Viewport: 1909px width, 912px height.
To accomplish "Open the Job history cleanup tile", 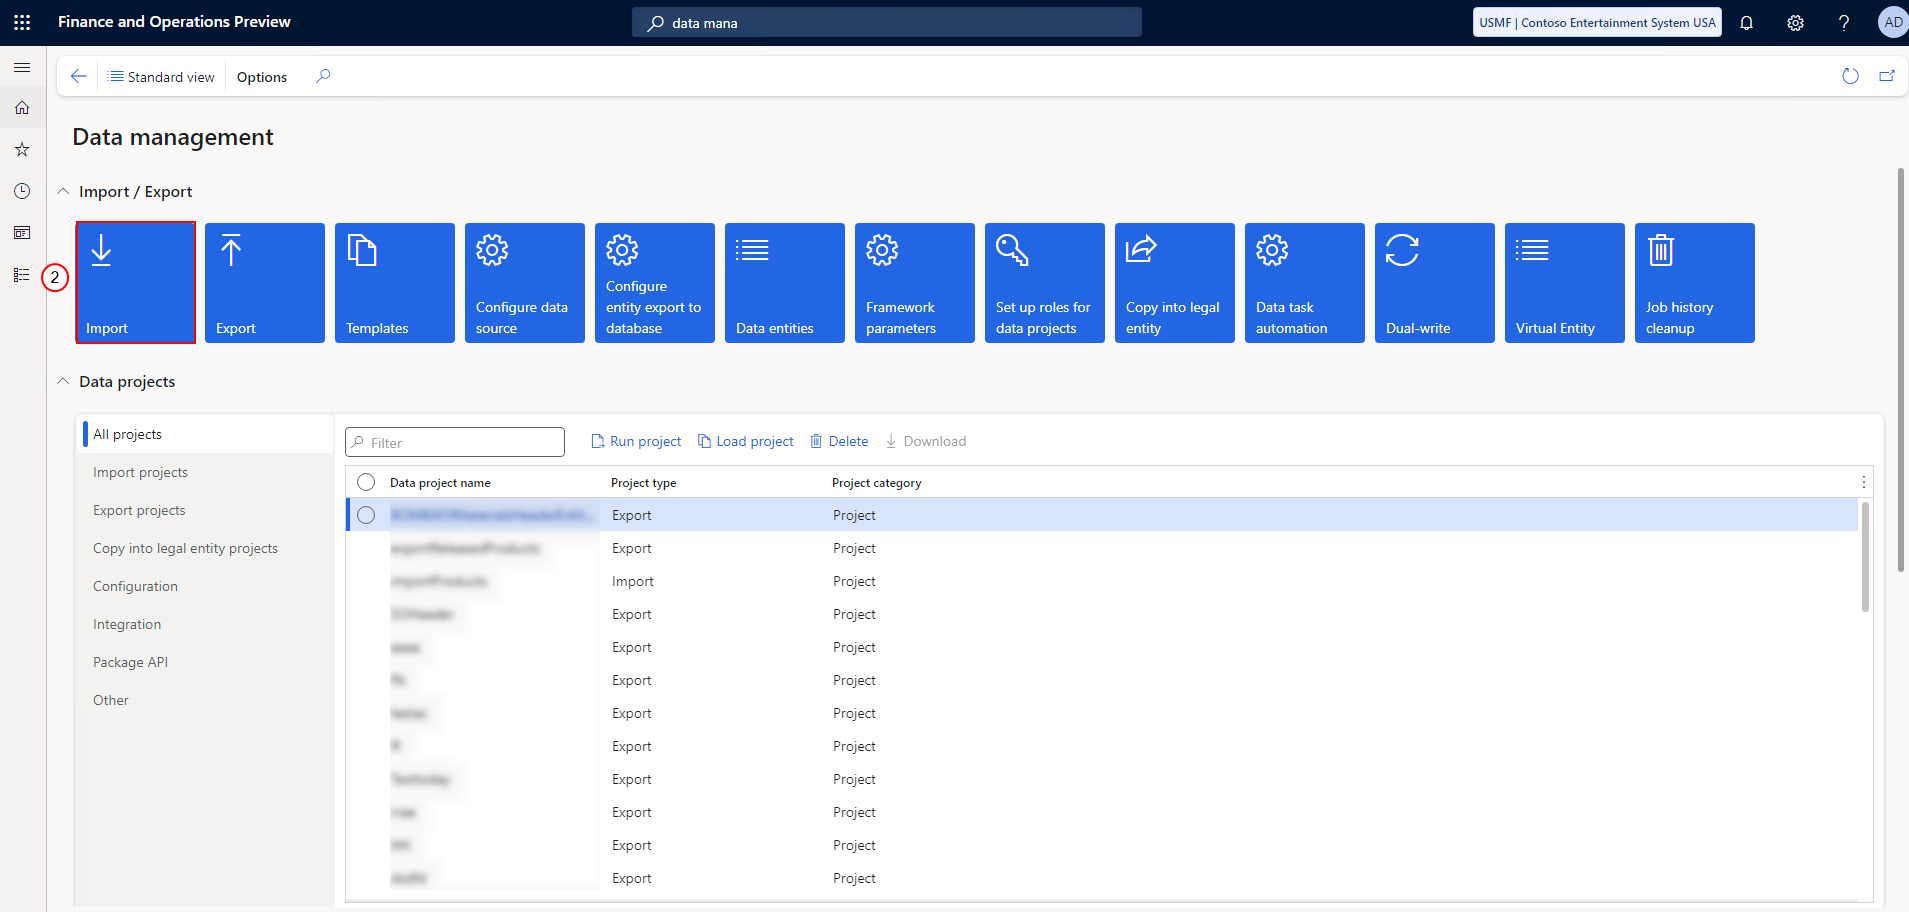I will pyautogui.click(x=1695, y=283).
